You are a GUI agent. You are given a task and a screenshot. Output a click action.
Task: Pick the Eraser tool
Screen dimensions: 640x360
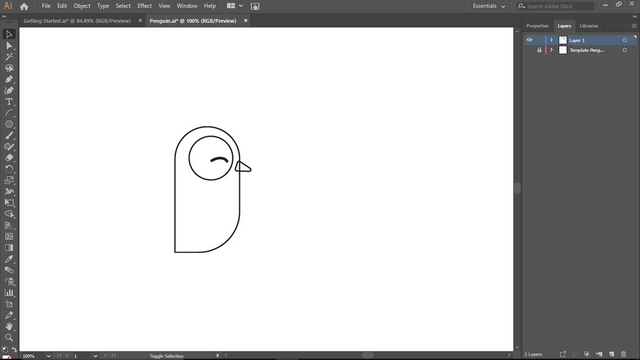tap(9, 158)
